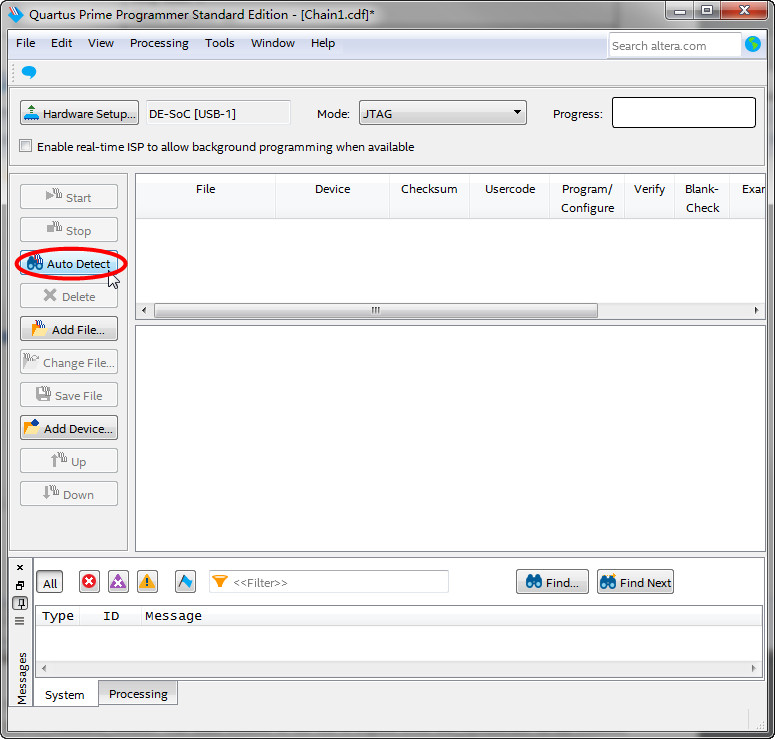Toggle warning messages filter icon
Viewport: 775px width, 739px height.
click(147, 581)
